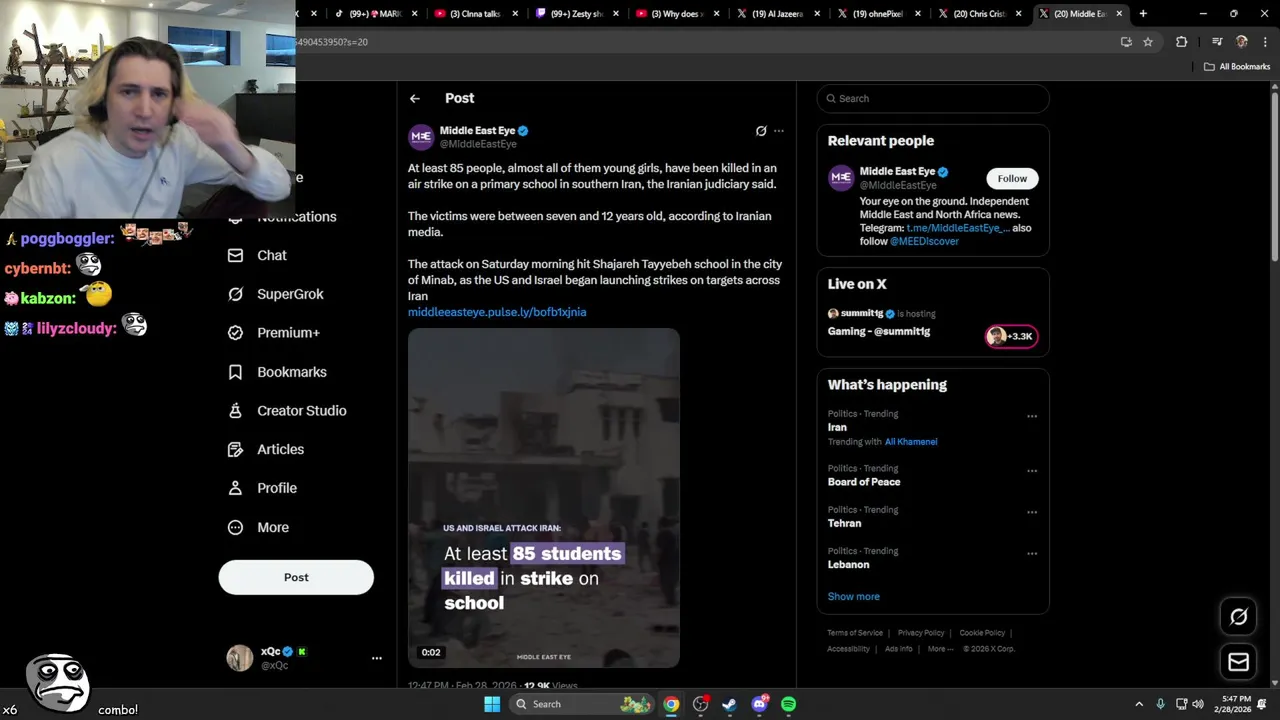Switch to the Chris Crist tab
Viewport: 1280px width, 720px height.
(x=978, y=14)
